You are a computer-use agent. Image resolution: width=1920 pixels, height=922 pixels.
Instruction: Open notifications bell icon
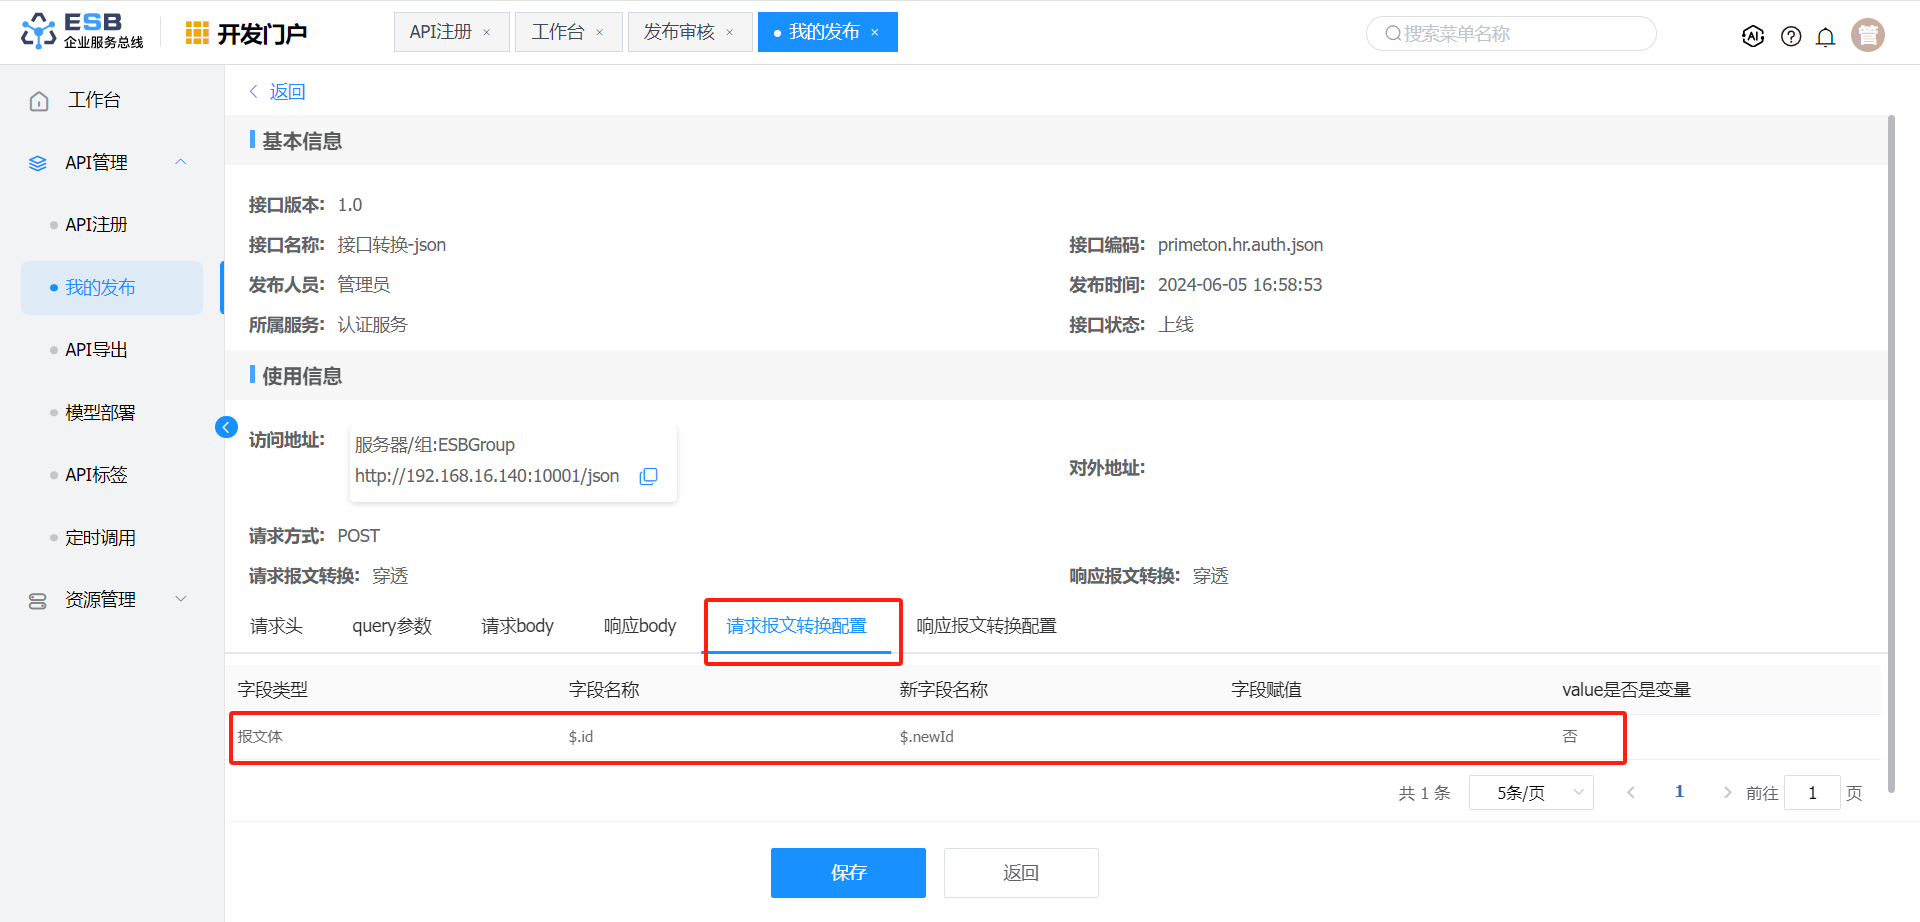click(1825, 37)
